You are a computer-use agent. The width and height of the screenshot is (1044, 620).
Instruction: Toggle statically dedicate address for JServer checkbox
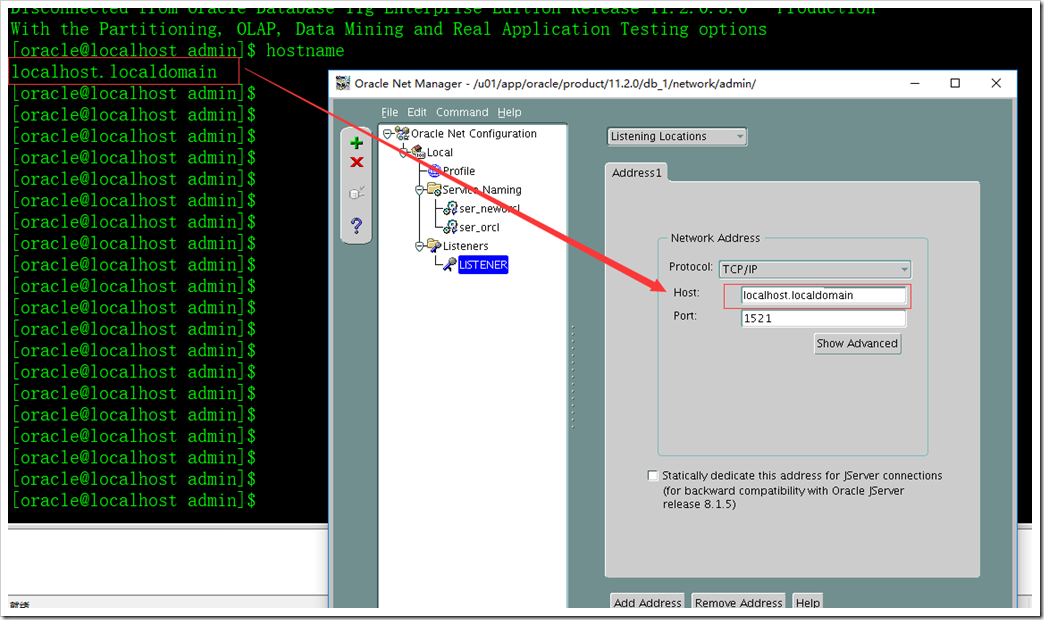click(652, 475)
